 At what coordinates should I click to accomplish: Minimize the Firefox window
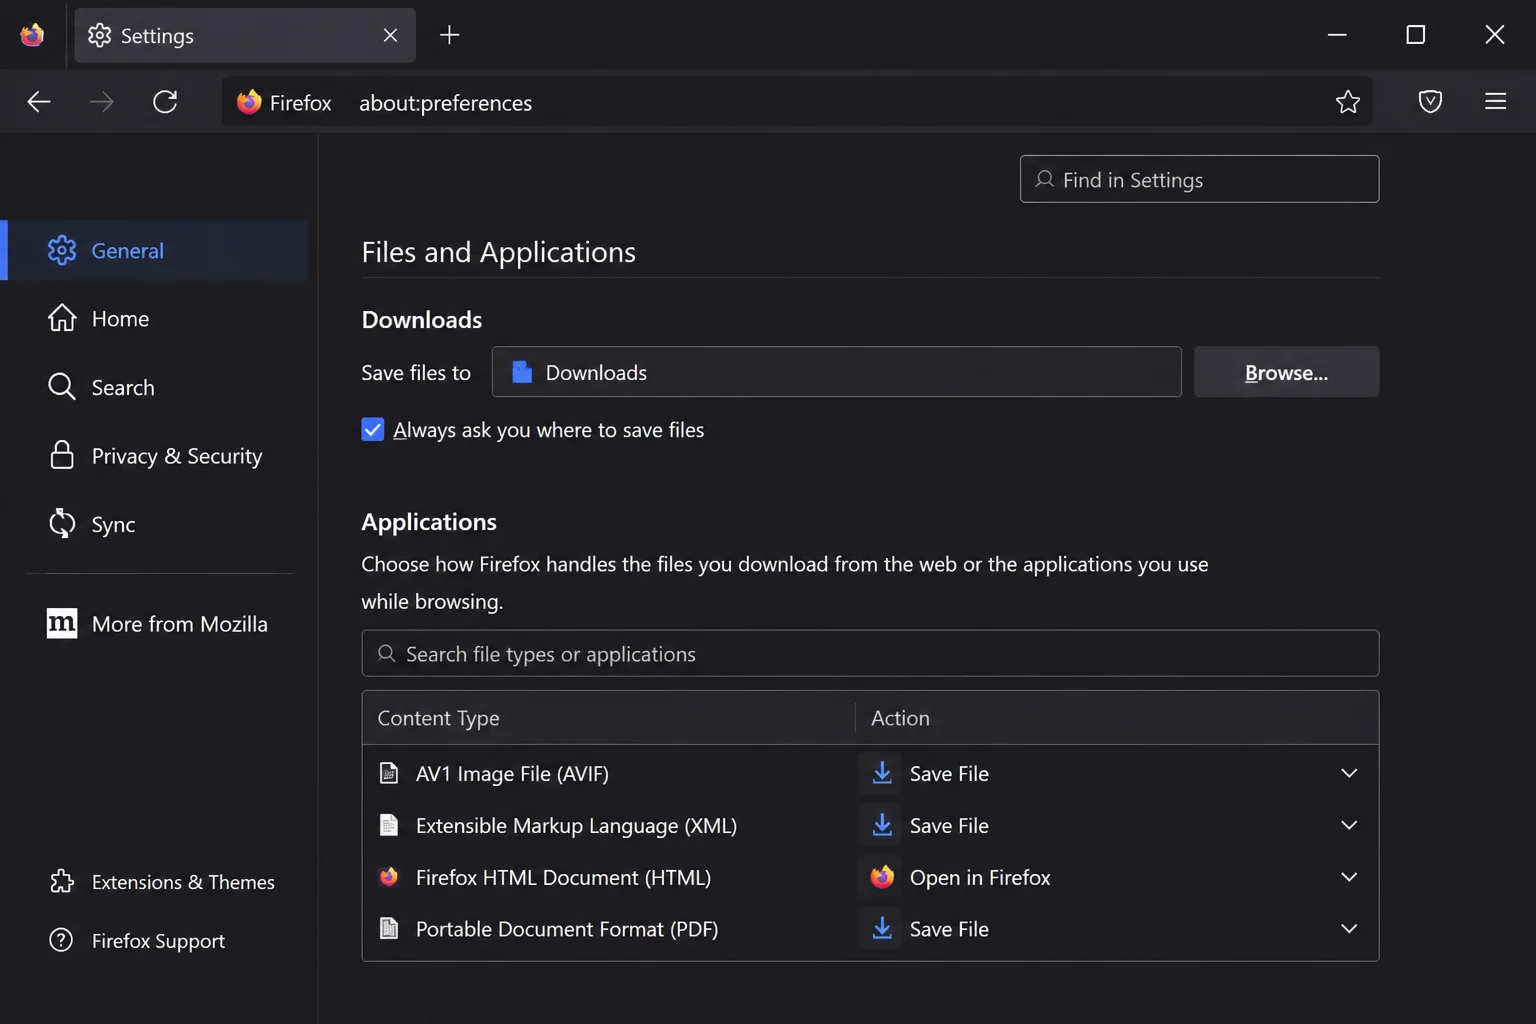coord(1337,35)
